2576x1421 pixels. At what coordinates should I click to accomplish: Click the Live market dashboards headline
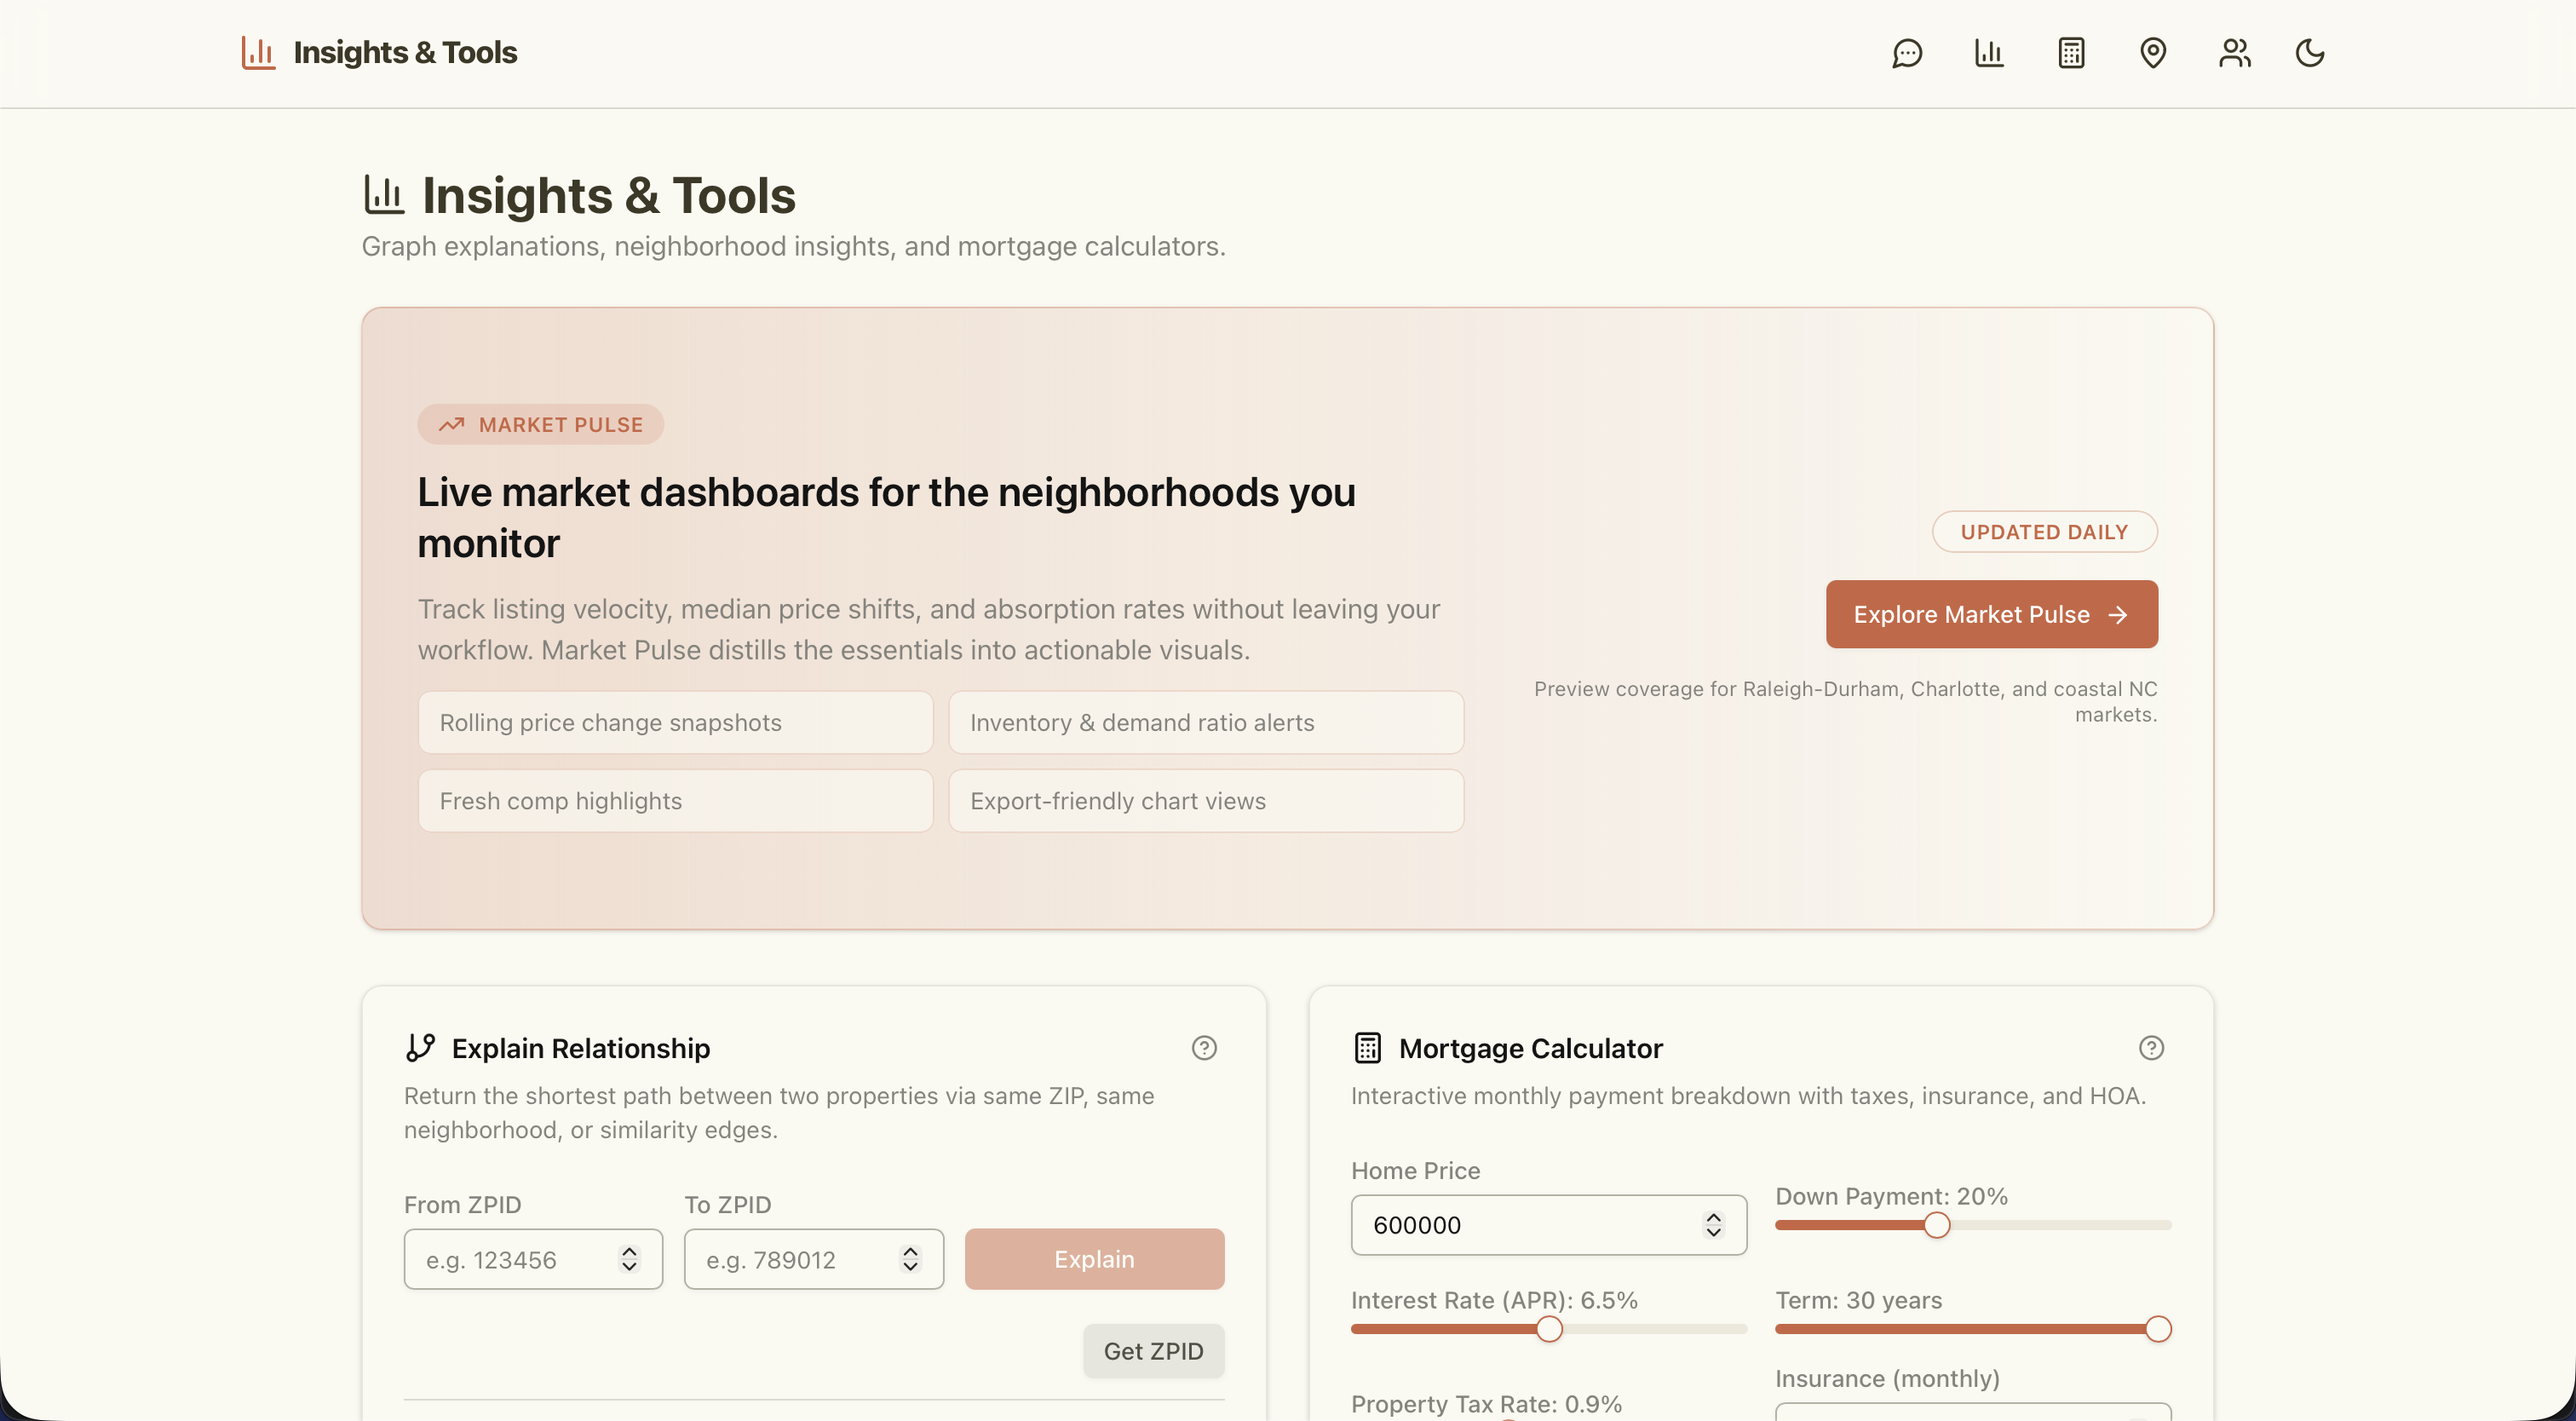[x=886, y=518]
